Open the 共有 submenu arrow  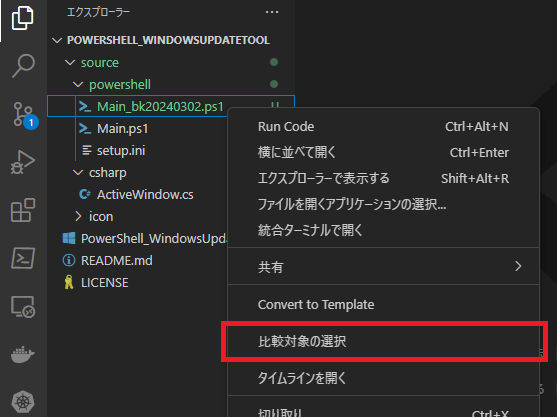[x=518, y=266]
